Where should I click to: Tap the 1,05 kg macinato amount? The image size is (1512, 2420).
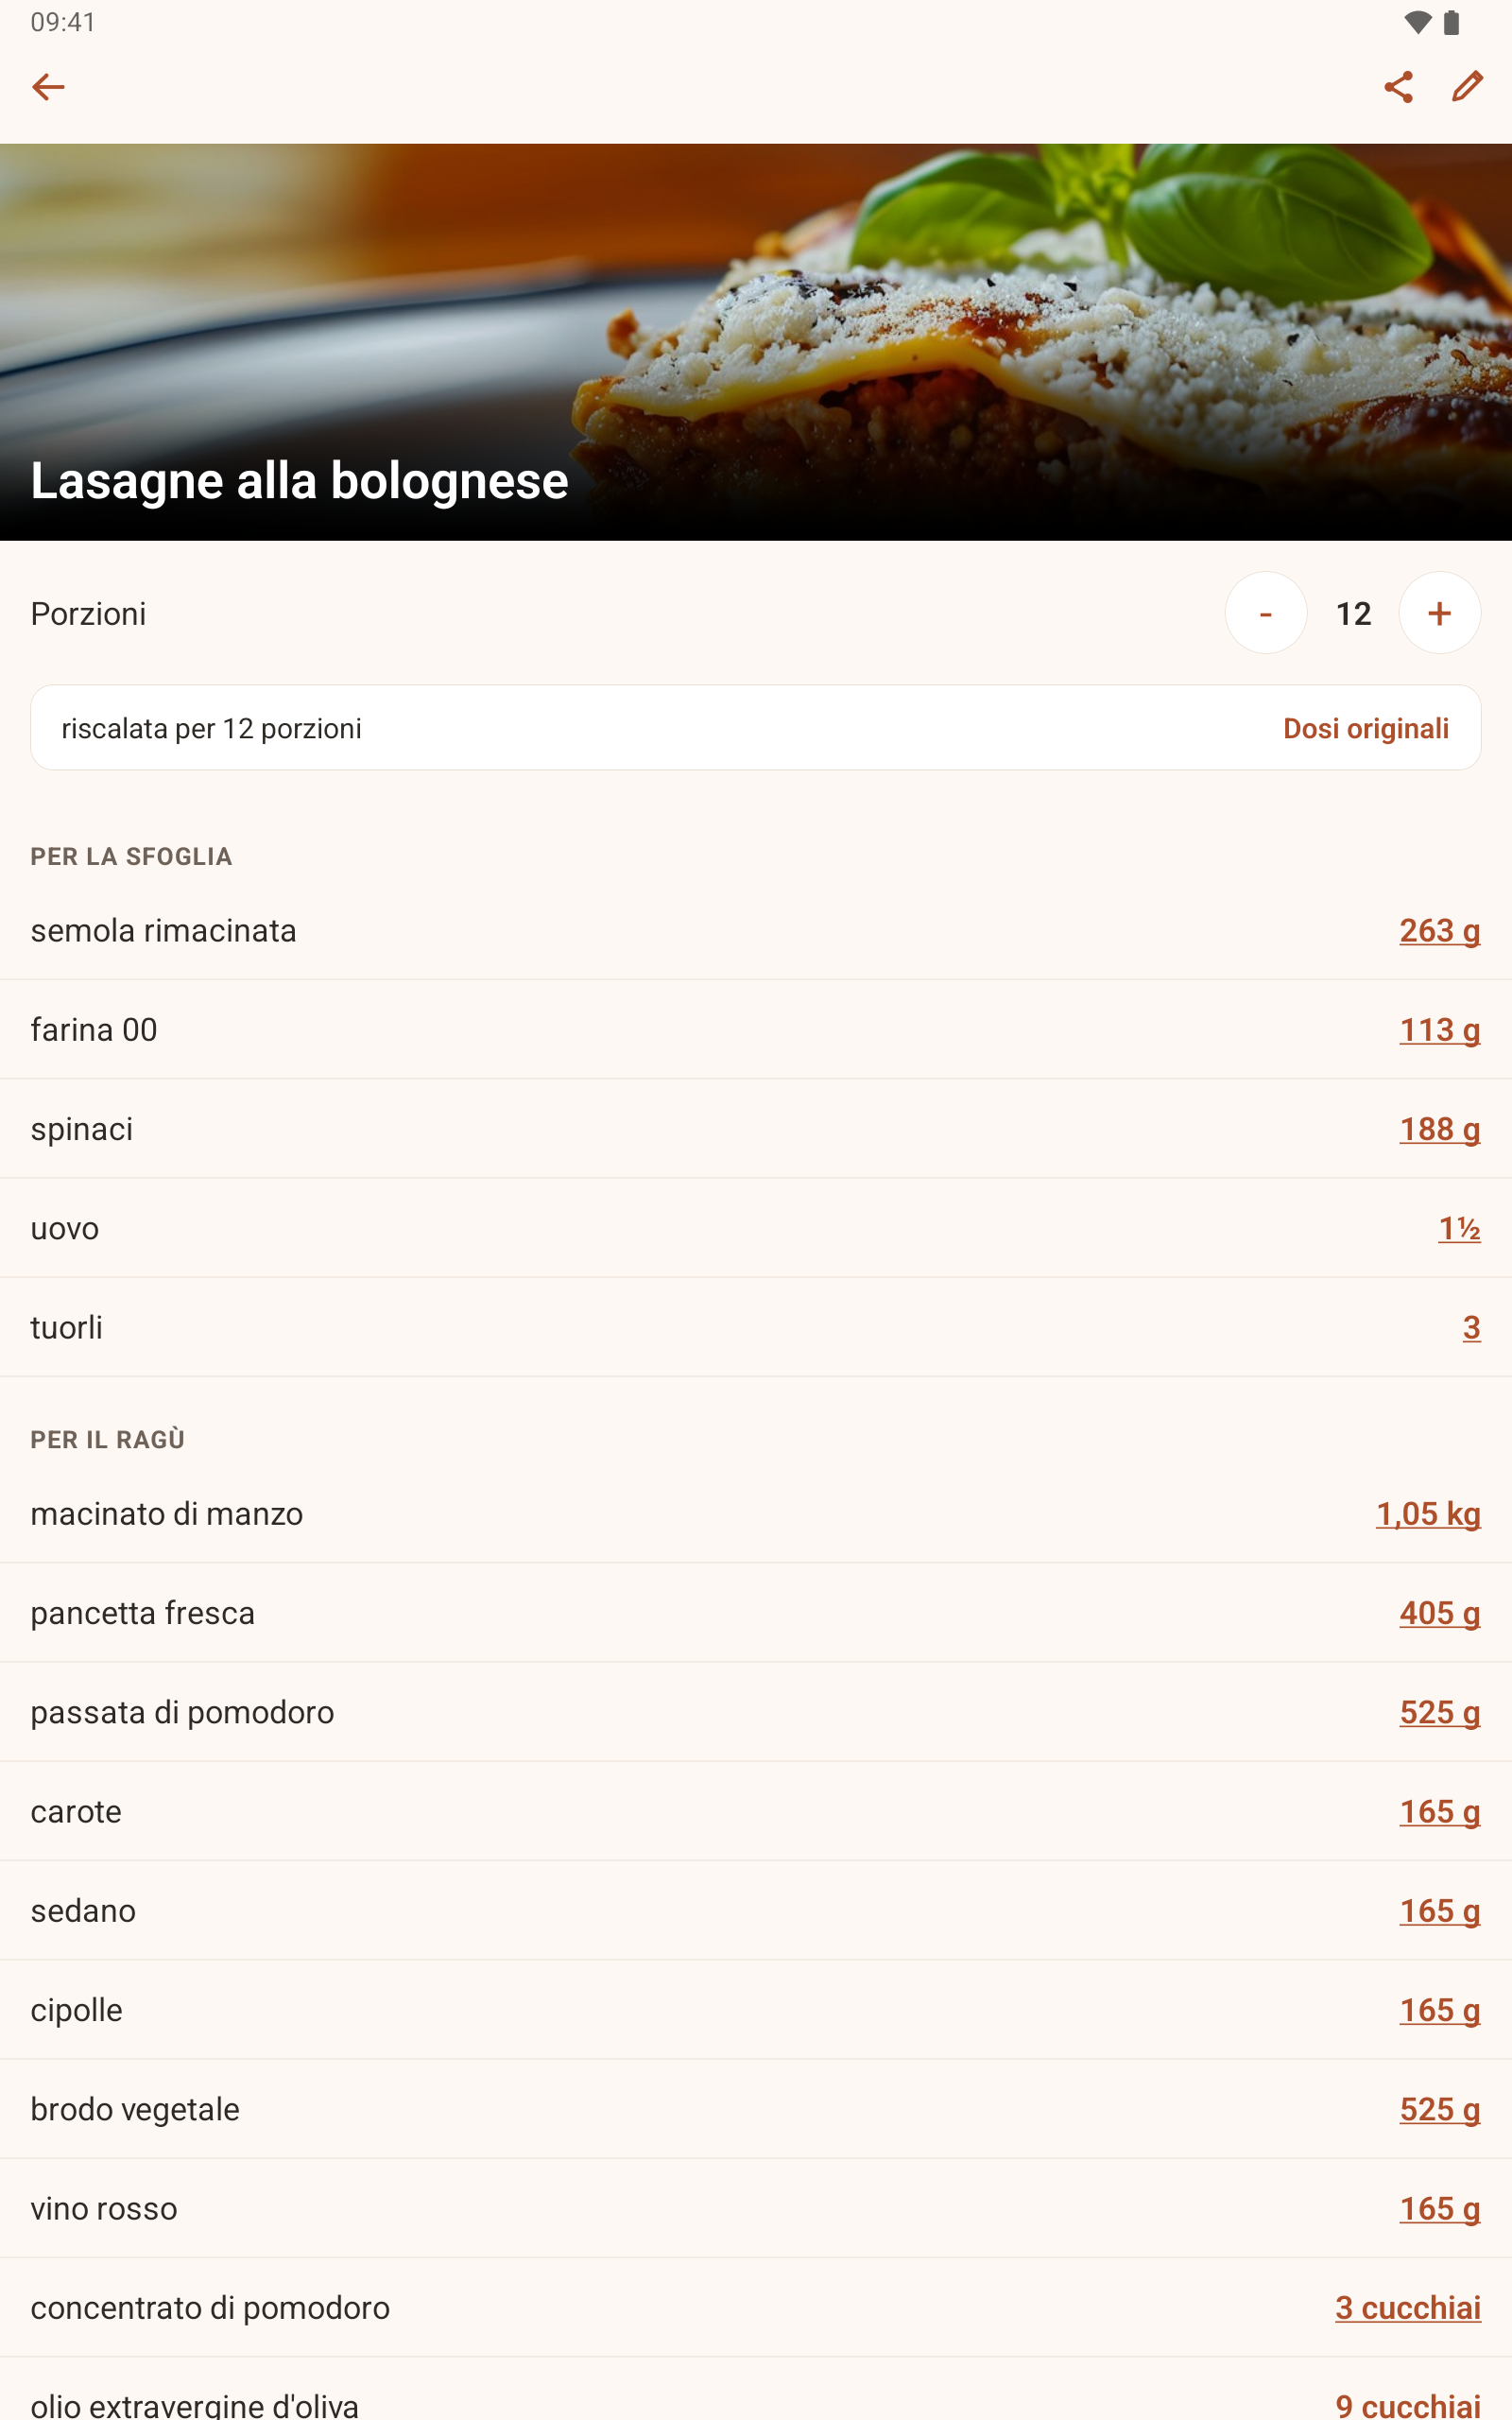[1428, 1514]
